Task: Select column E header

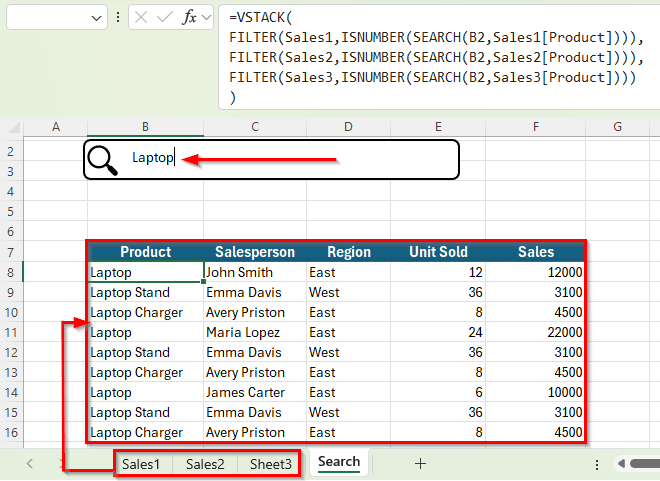Action: (438, 127)
